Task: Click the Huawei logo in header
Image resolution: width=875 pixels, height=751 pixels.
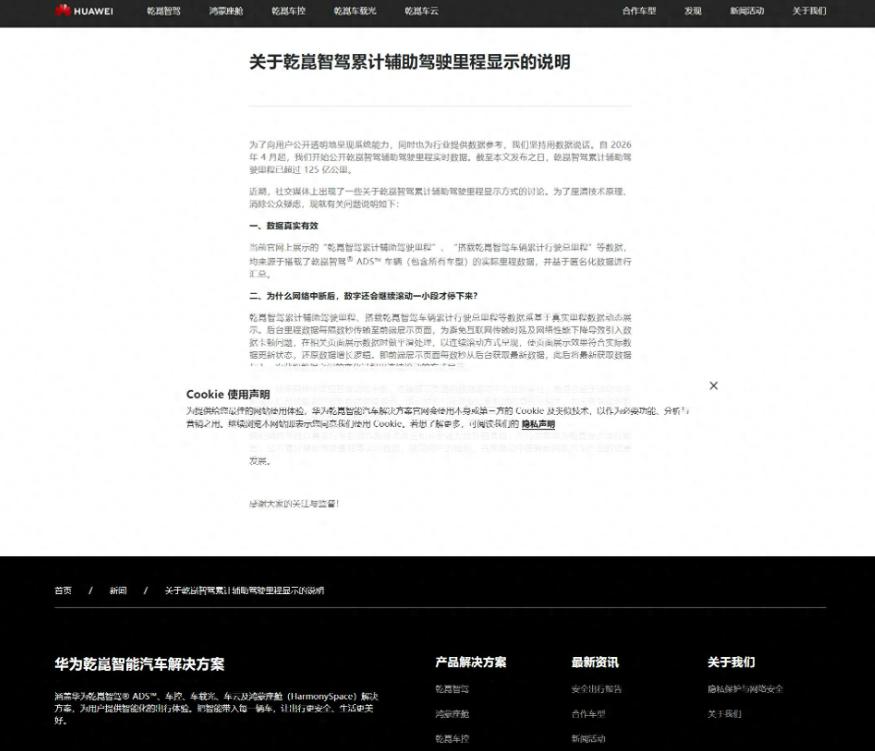Action: [84, 11]
